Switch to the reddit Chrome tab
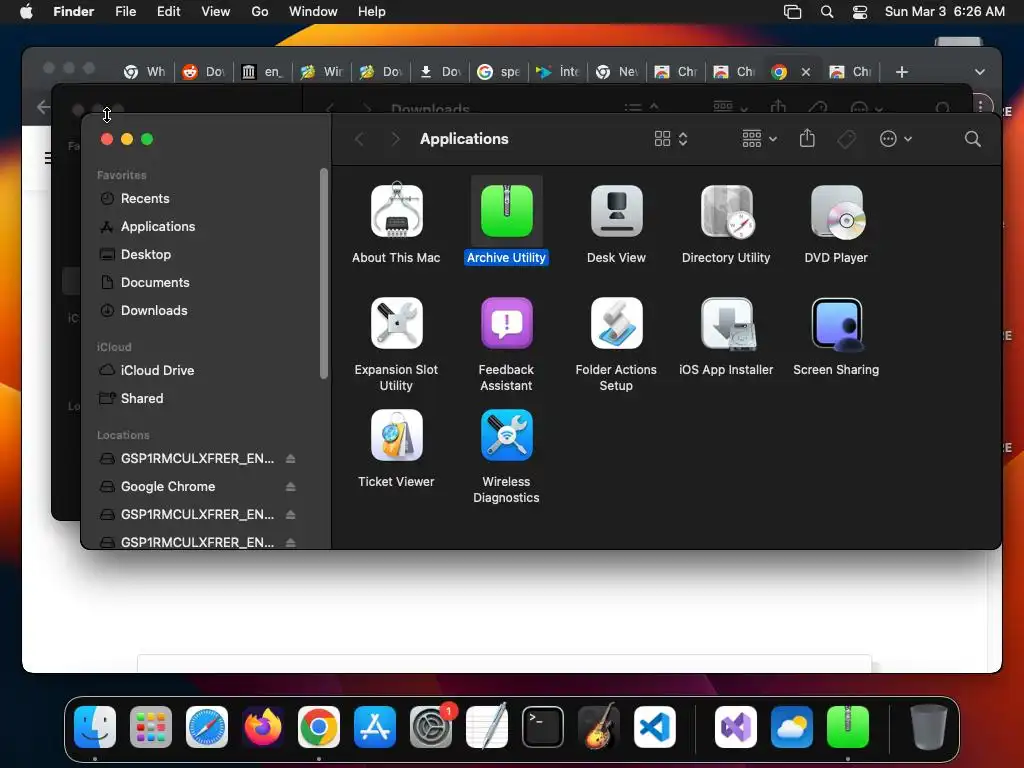 (x=204, y=72)
